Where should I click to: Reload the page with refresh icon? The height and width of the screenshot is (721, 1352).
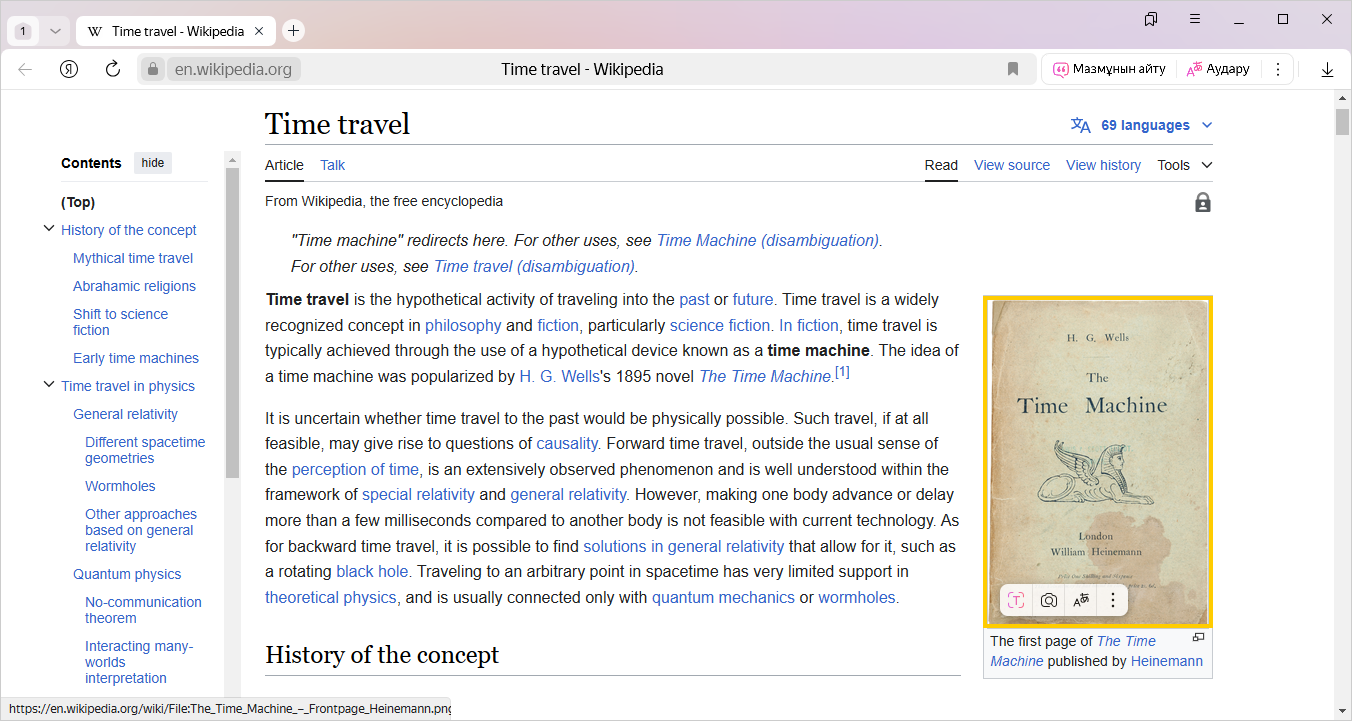click(113, 69)
